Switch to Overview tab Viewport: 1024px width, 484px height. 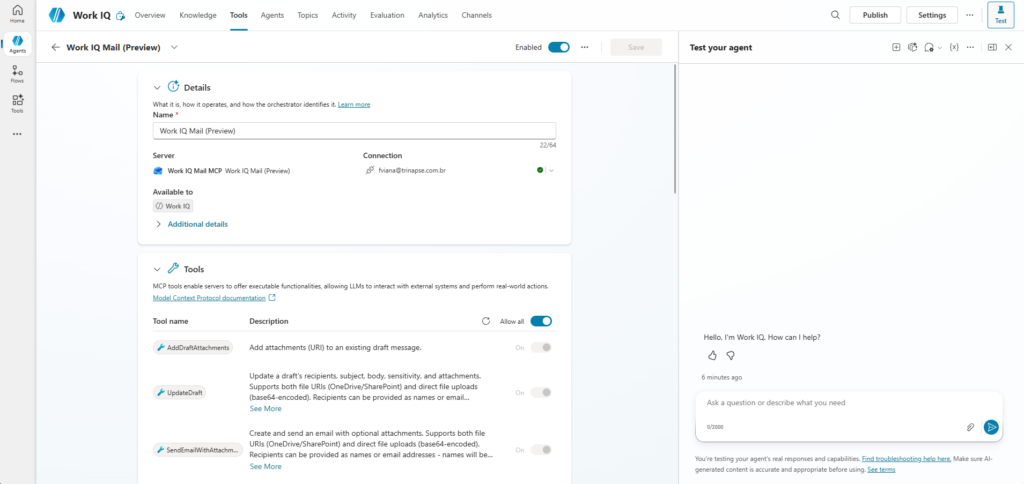[x=150, y=15]
